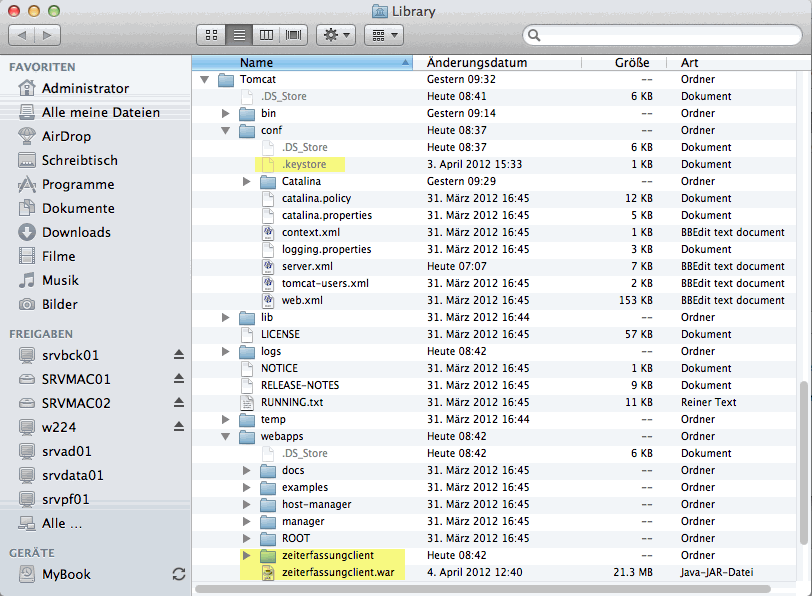The image size is (812, 596).
Task: Collapse the webapps folder
Action: [226, 437]
